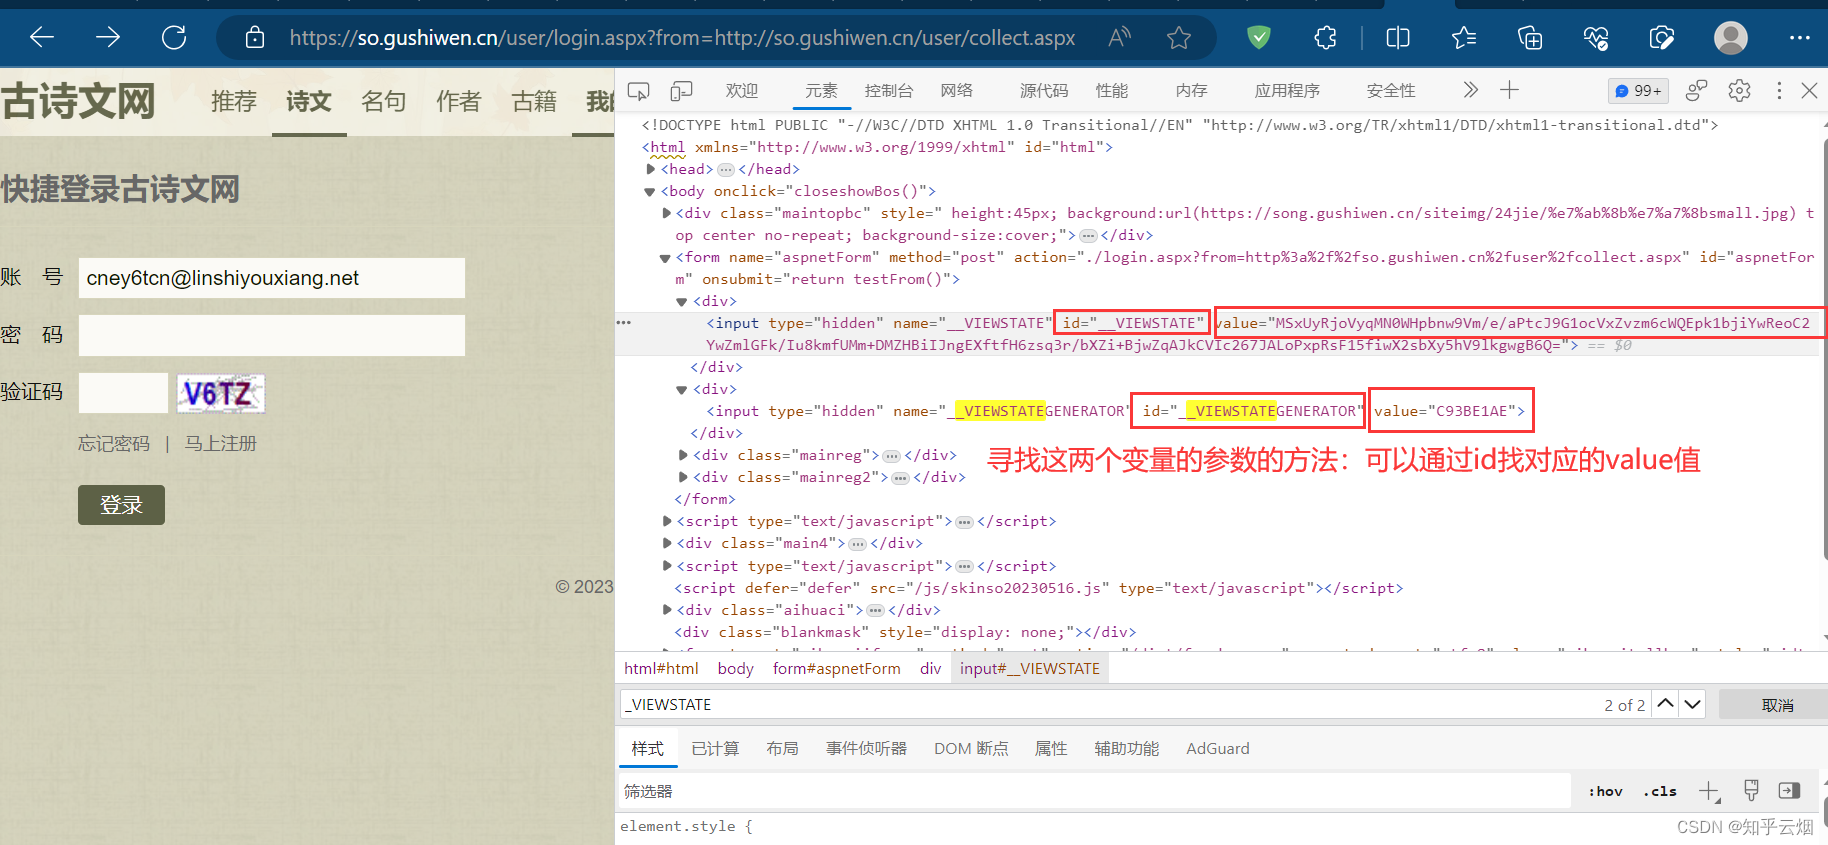Click the browser forward arrow
The image size is (1828, 845).
pyautogui.click(x=108, y=38)
